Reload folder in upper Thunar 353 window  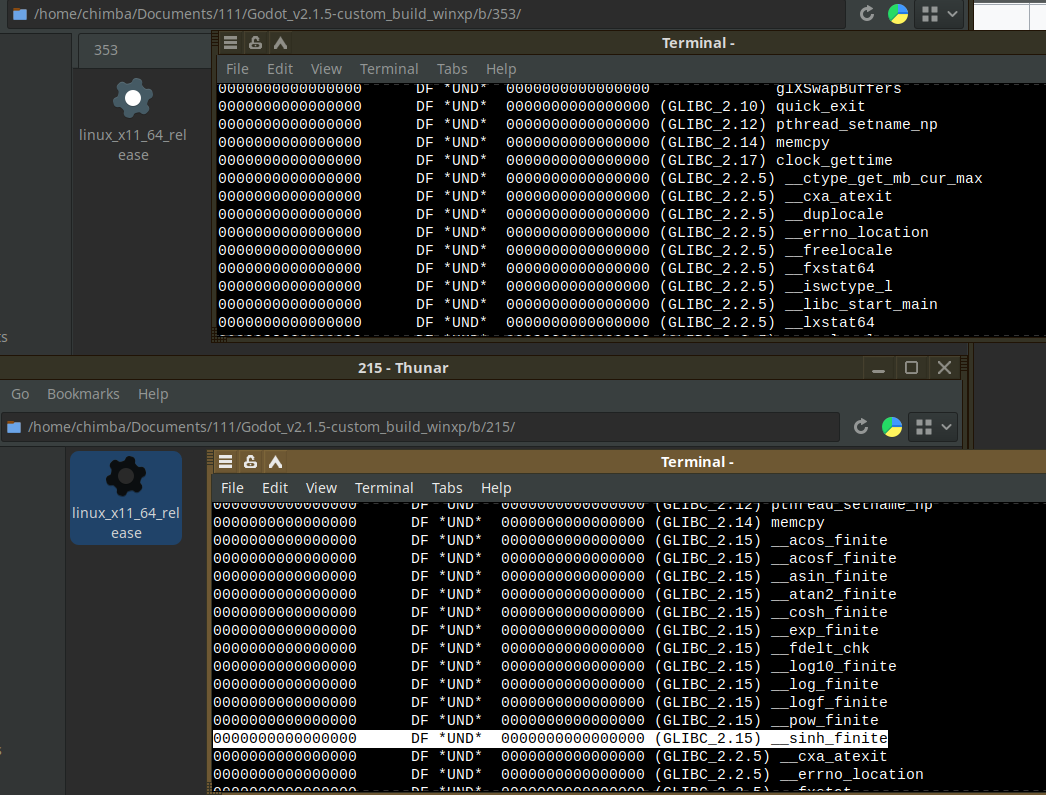coord(867,13)
